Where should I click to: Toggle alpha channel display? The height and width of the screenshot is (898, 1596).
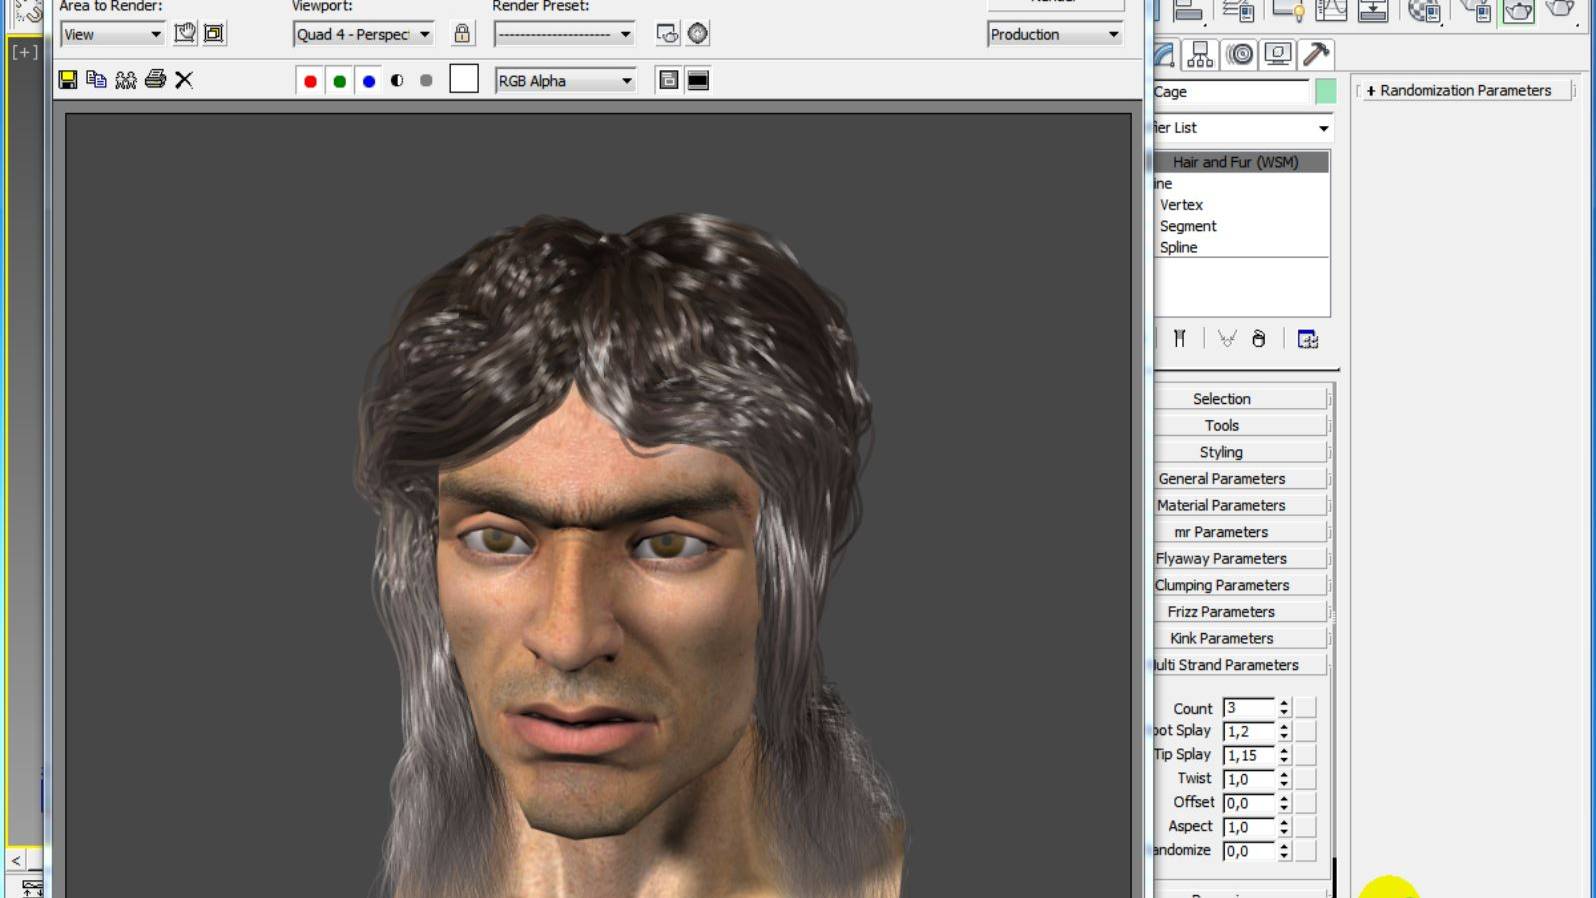(x=397, y=81)
